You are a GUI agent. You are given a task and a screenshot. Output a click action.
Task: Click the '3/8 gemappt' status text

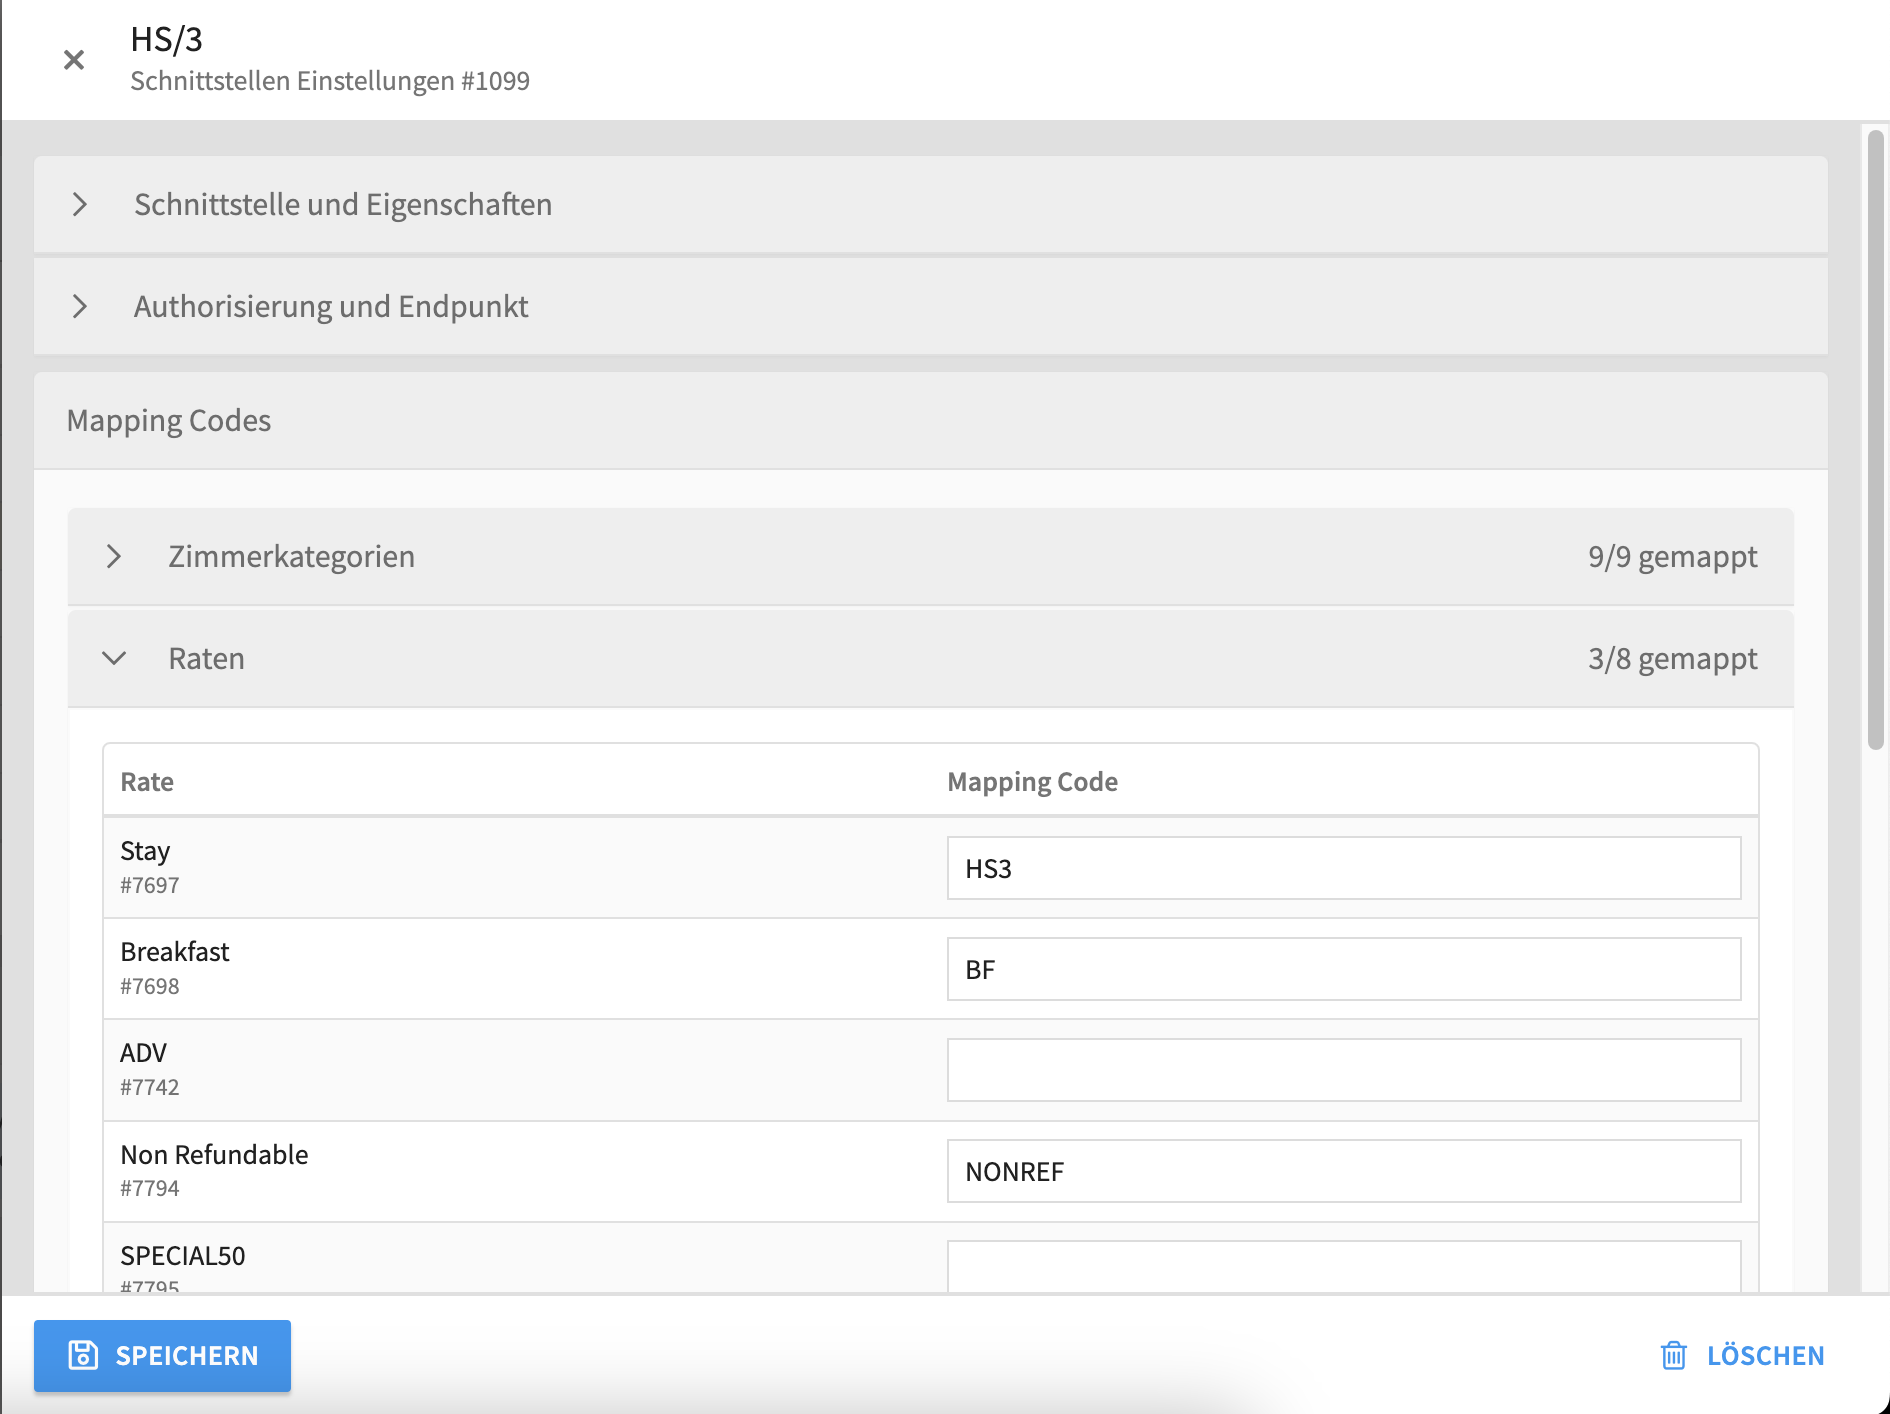pos(1672,658)
